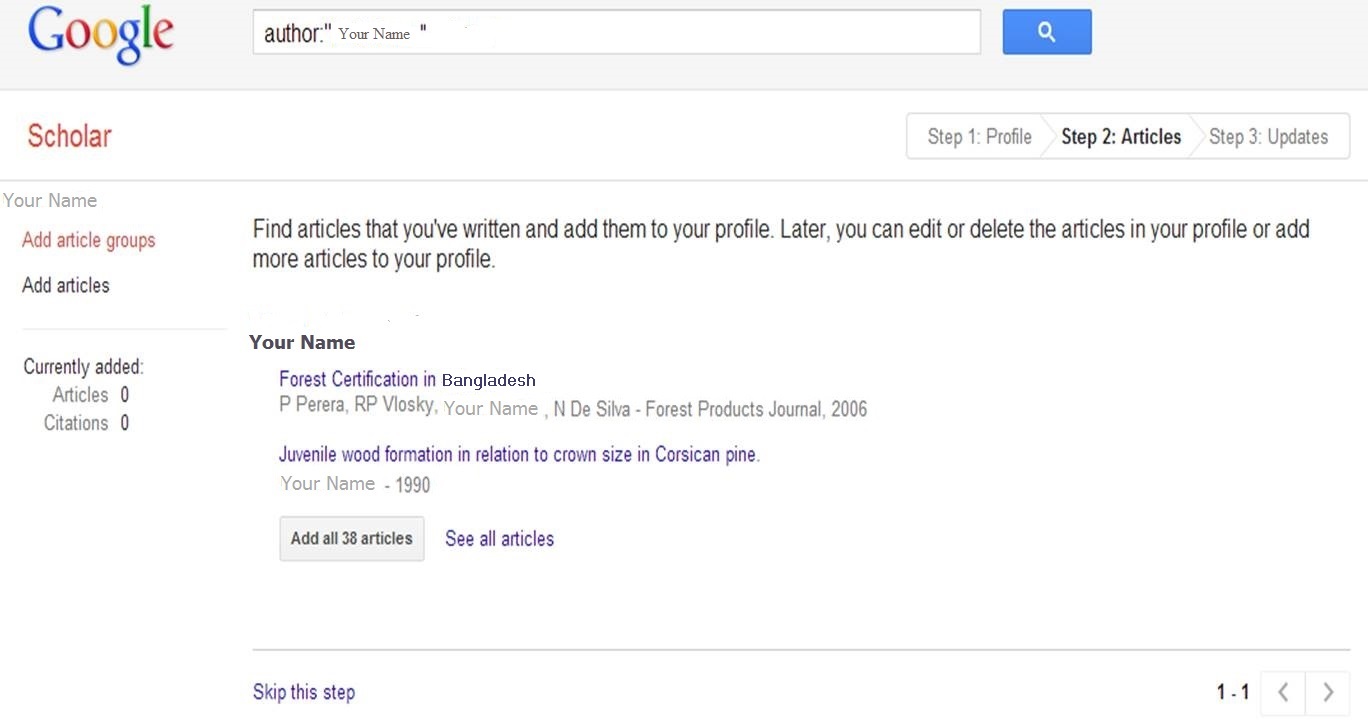This screenshot has width=1368, height=725.
Task: Click the Citations count in sidebar
Action: 86,423
